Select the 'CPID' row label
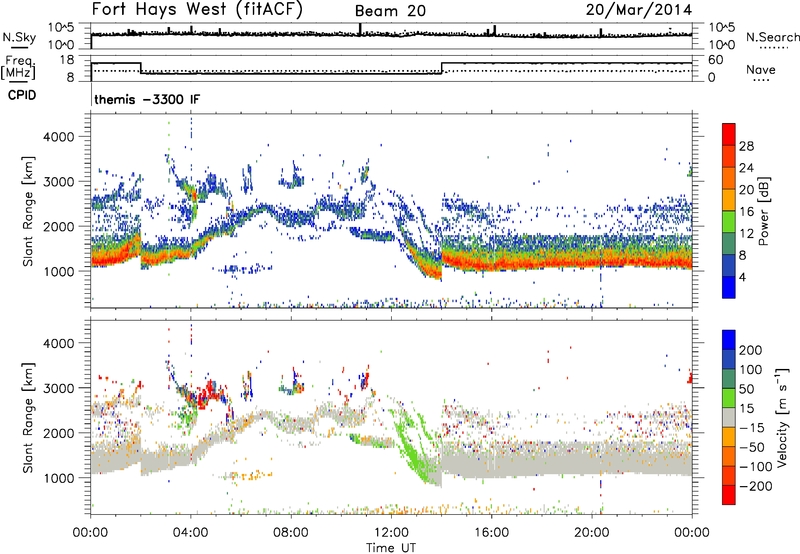The image size is (800, 554). 22,95
